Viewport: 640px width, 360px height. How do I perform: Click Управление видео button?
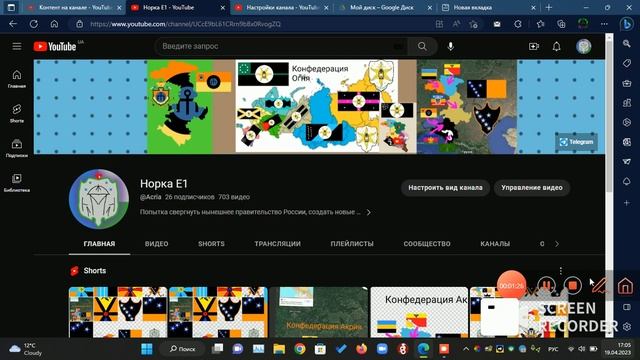click(x=532, y=188)
